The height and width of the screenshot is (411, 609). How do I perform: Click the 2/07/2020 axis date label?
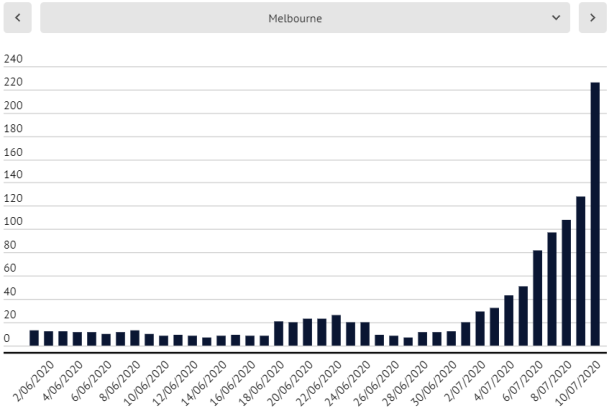[465, 381]
